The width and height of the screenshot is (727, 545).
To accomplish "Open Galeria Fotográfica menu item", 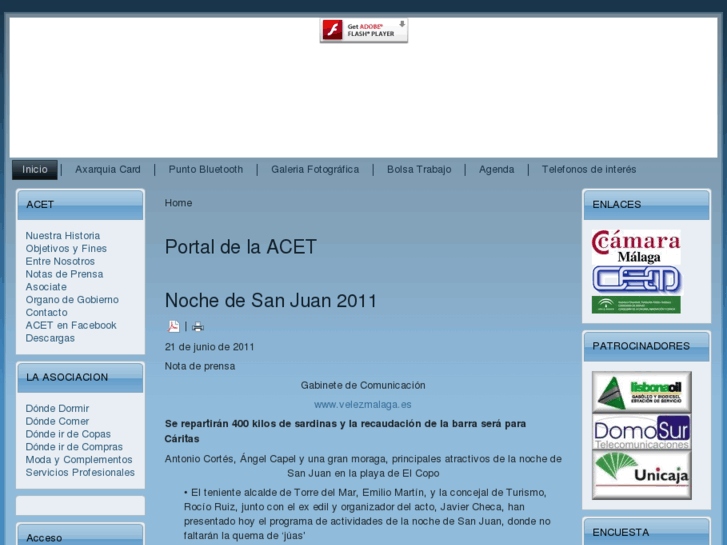I will point(315,170).
